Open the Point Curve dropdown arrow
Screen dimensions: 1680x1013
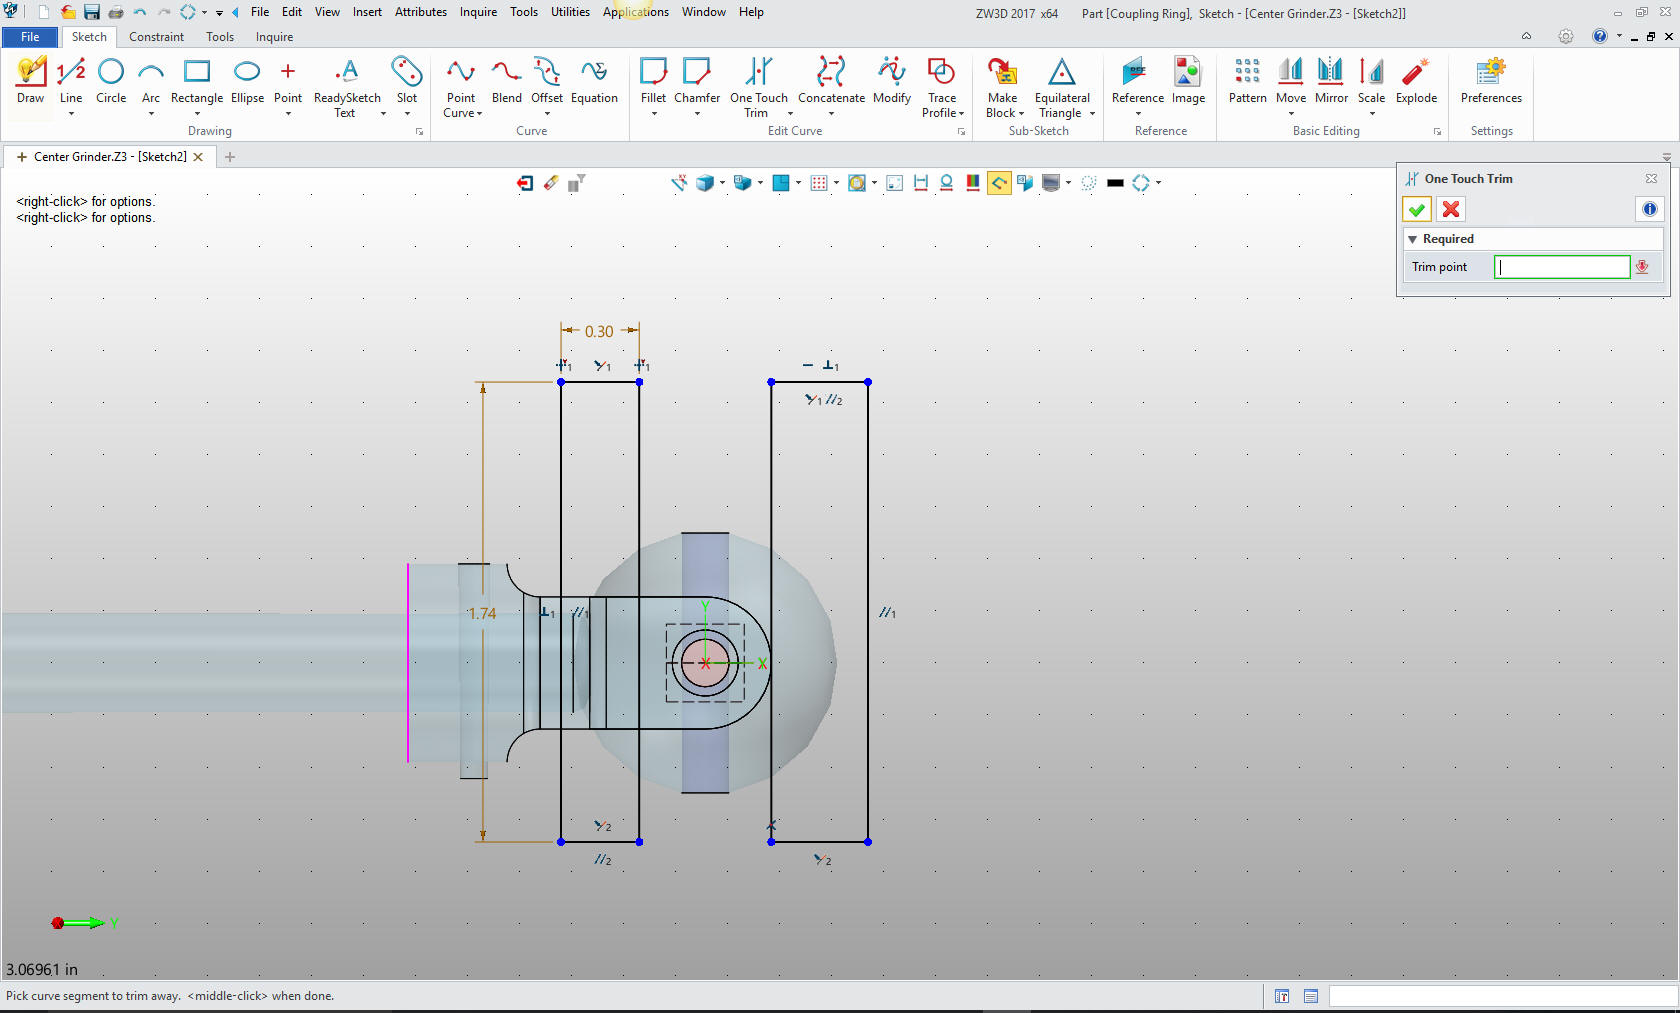click(x=479, y=114)
